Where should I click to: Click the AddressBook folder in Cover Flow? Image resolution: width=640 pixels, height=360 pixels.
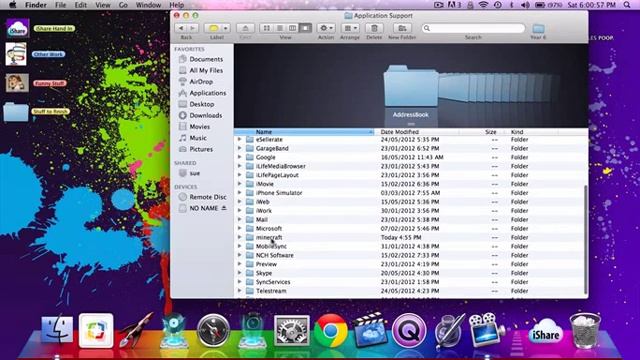point(411,87)
